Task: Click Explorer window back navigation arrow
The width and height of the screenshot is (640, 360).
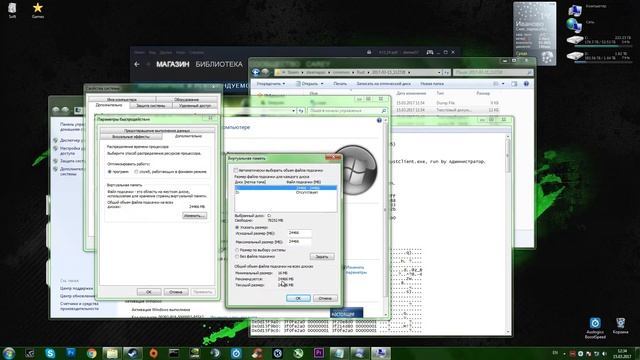Action: [x=256, y=72]
